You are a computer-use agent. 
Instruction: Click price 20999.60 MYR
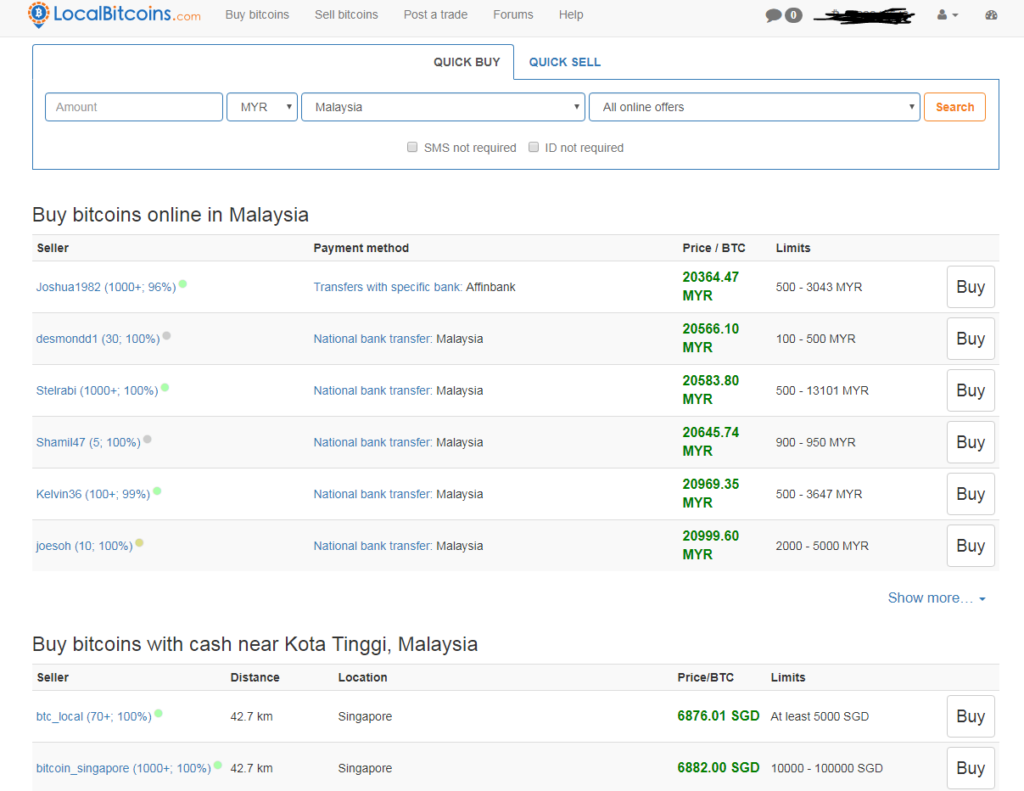tap(711, 545)
